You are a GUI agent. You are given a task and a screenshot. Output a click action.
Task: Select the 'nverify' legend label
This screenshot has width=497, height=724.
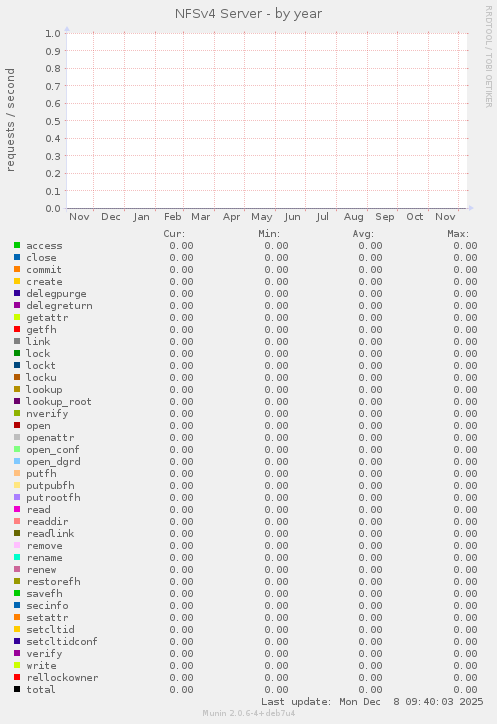[47, 414]
